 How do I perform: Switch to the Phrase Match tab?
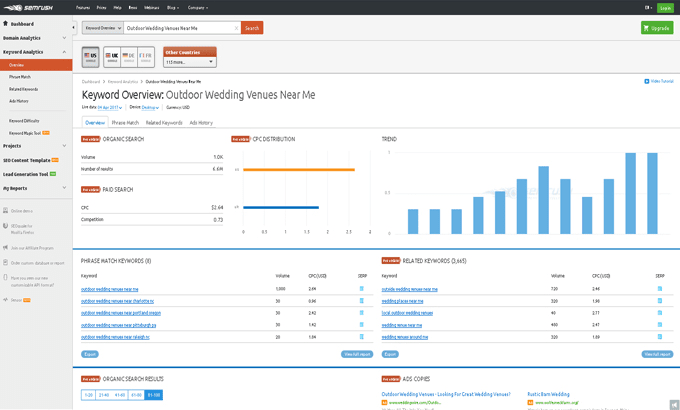(x=125, y=122)
